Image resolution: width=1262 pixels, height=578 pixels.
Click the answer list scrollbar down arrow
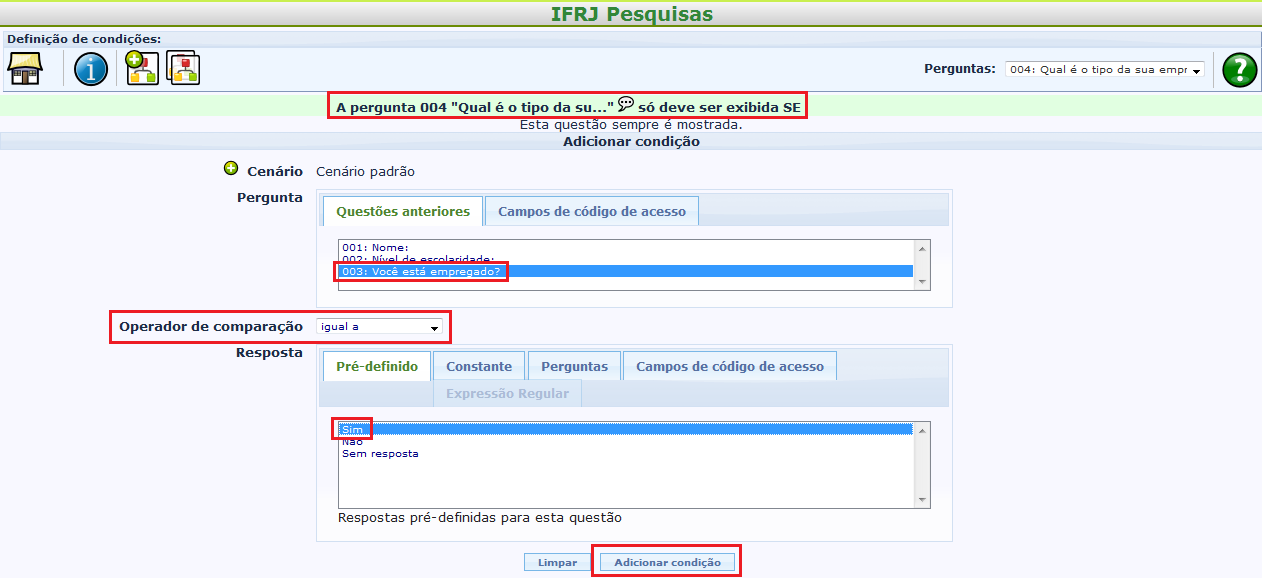click(x=922, y=500)
